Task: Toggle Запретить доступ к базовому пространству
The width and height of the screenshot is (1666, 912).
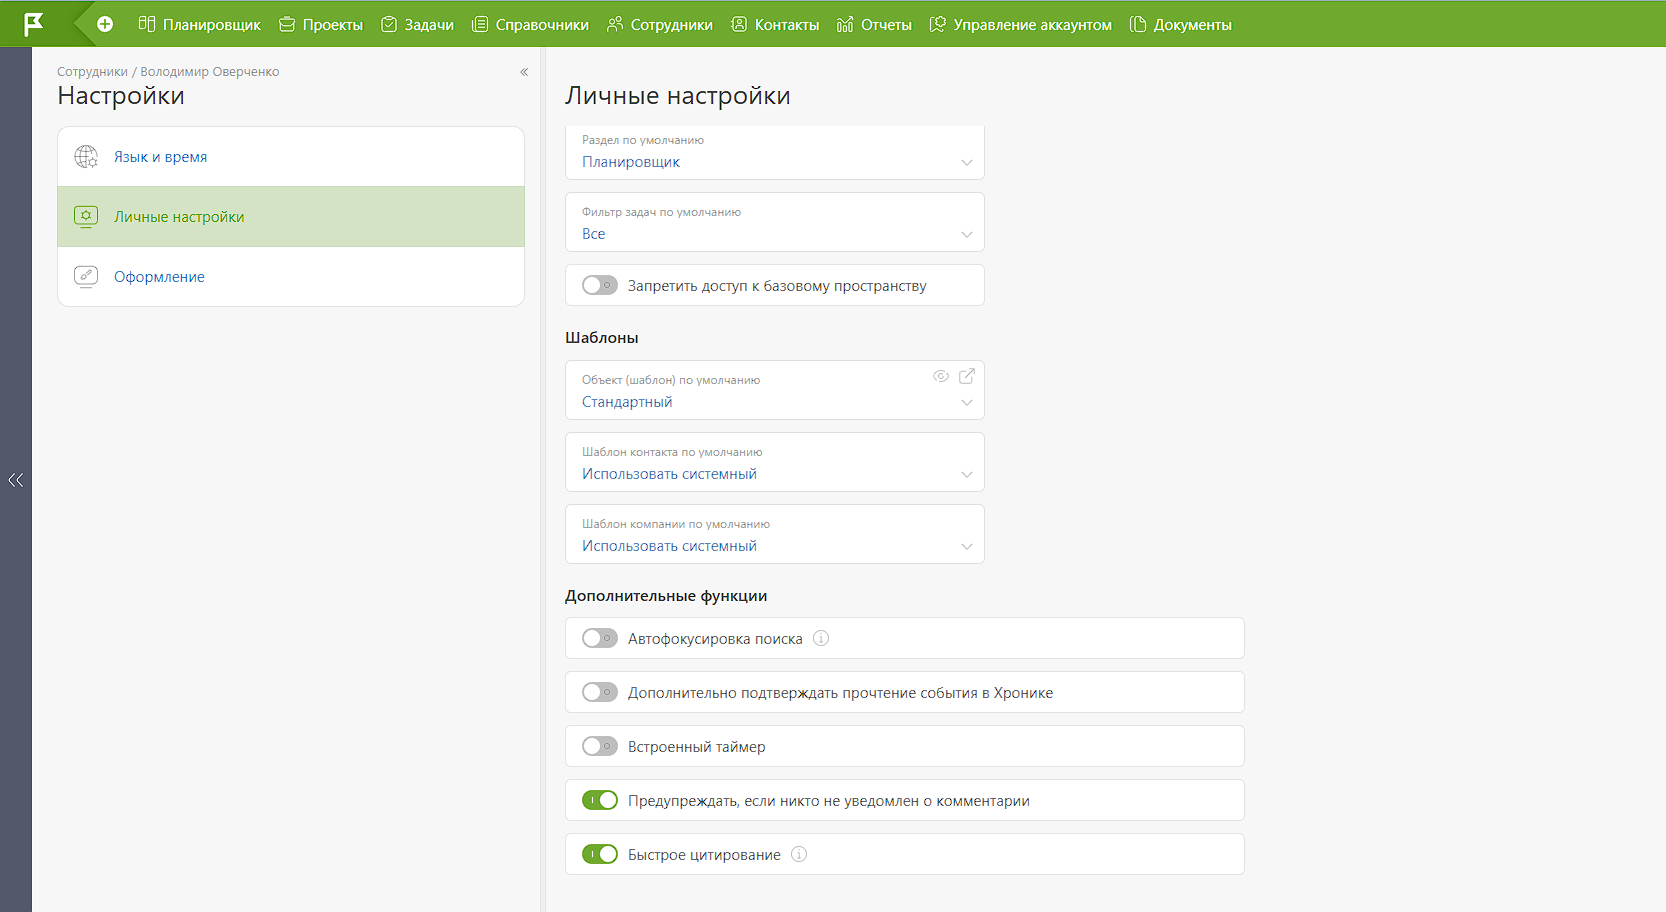Action: coord(600,285)
